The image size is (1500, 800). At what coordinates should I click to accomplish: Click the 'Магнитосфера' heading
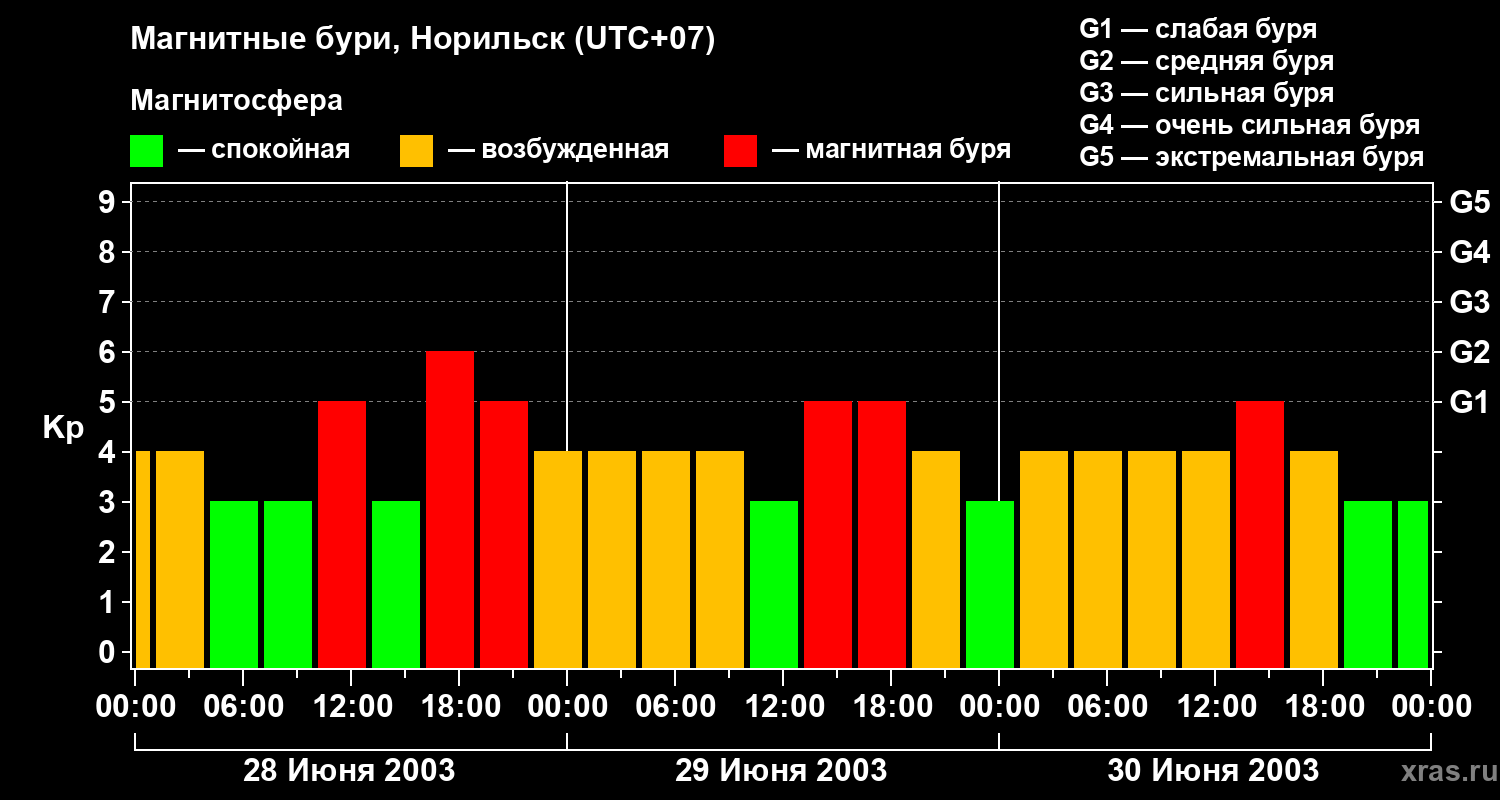click(x=236, y=101)
